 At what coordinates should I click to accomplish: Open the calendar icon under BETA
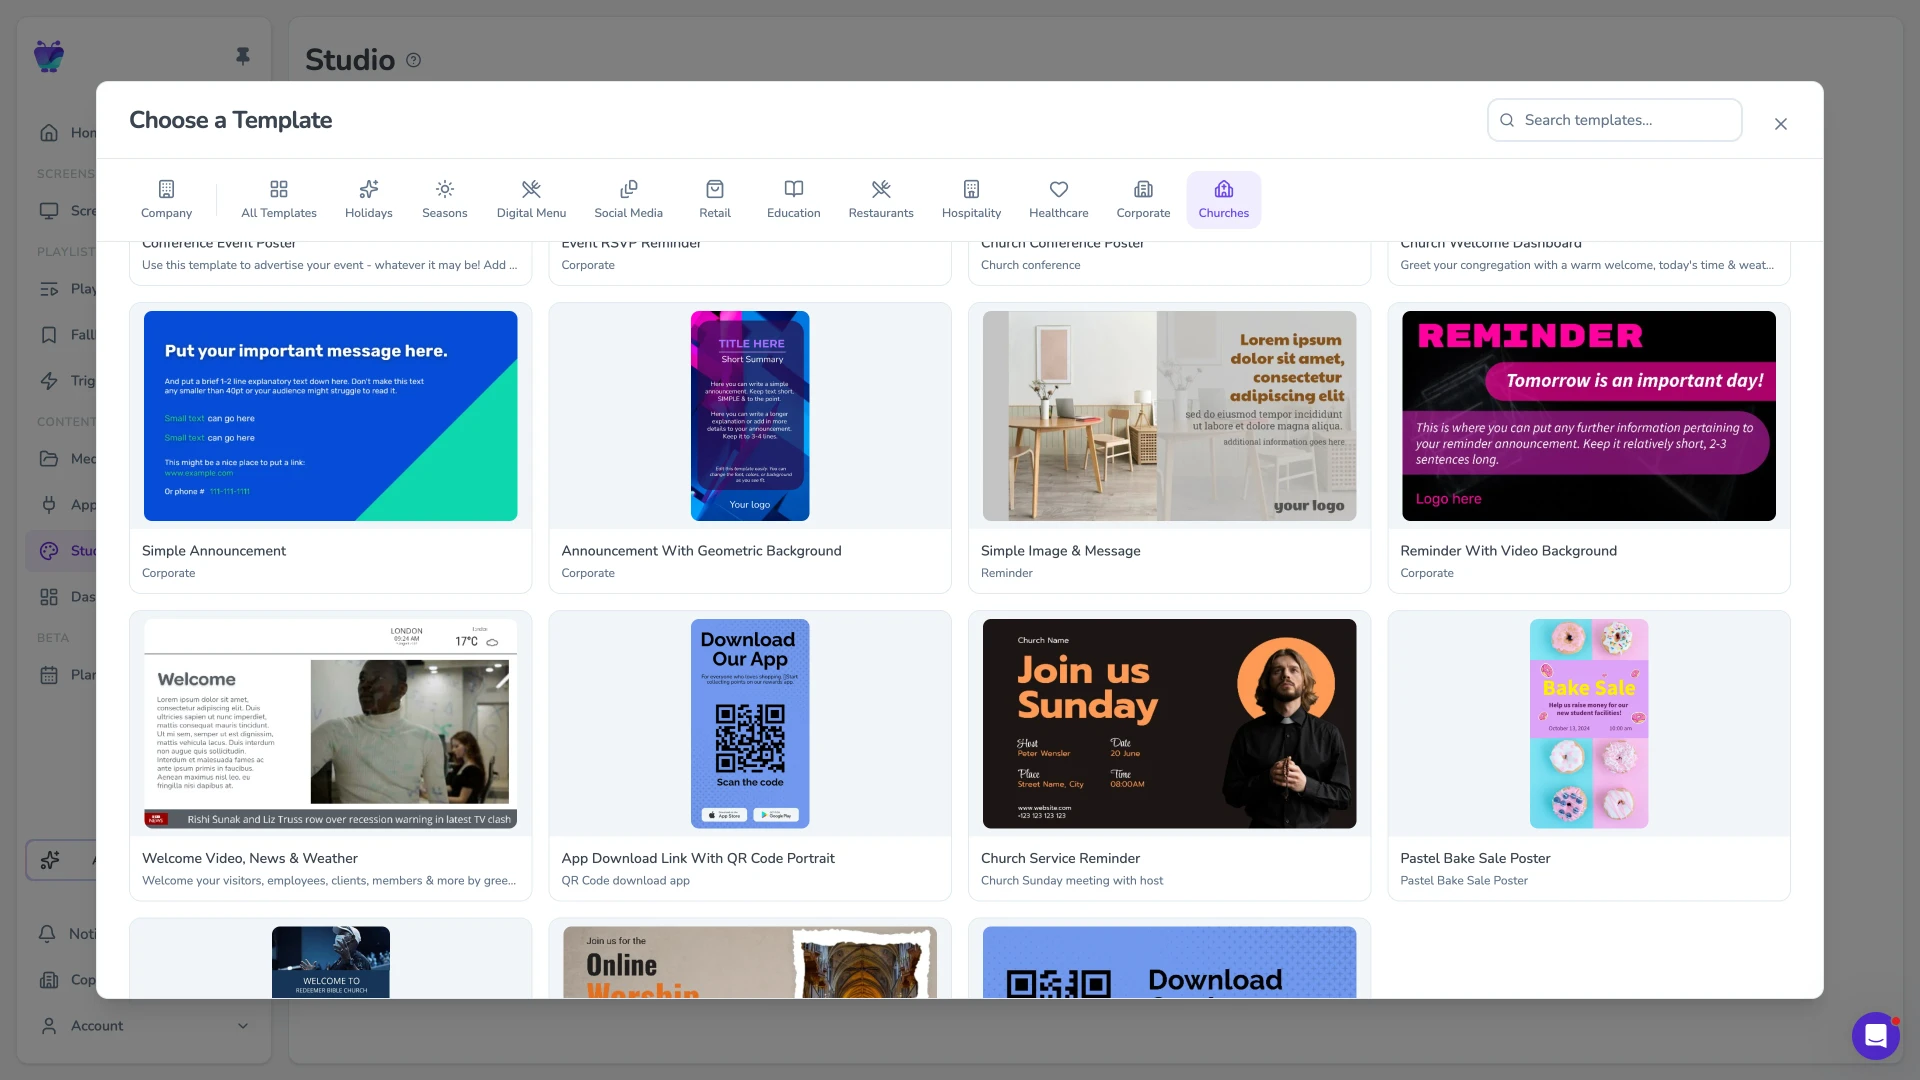[49, 675]
